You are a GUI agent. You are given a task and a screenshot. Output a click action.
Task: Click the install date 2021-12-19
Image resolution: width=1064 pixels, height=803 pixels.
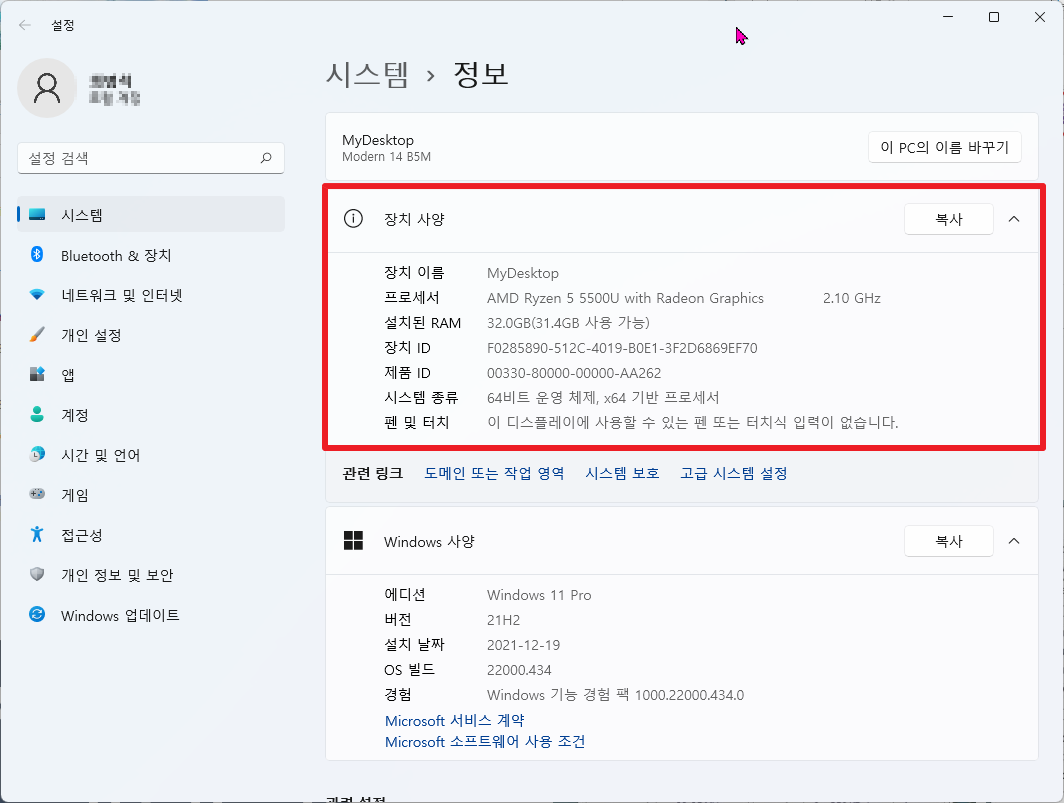click(523, 645)
